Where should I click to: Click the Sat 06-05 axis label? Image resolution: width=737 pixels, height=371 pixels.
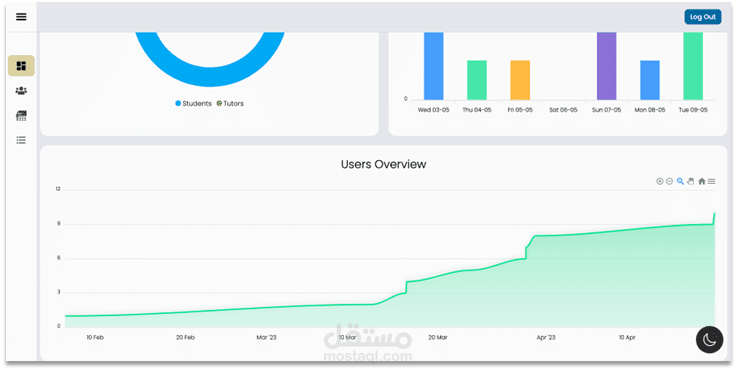pyautogui.click(x=564, y=110)
